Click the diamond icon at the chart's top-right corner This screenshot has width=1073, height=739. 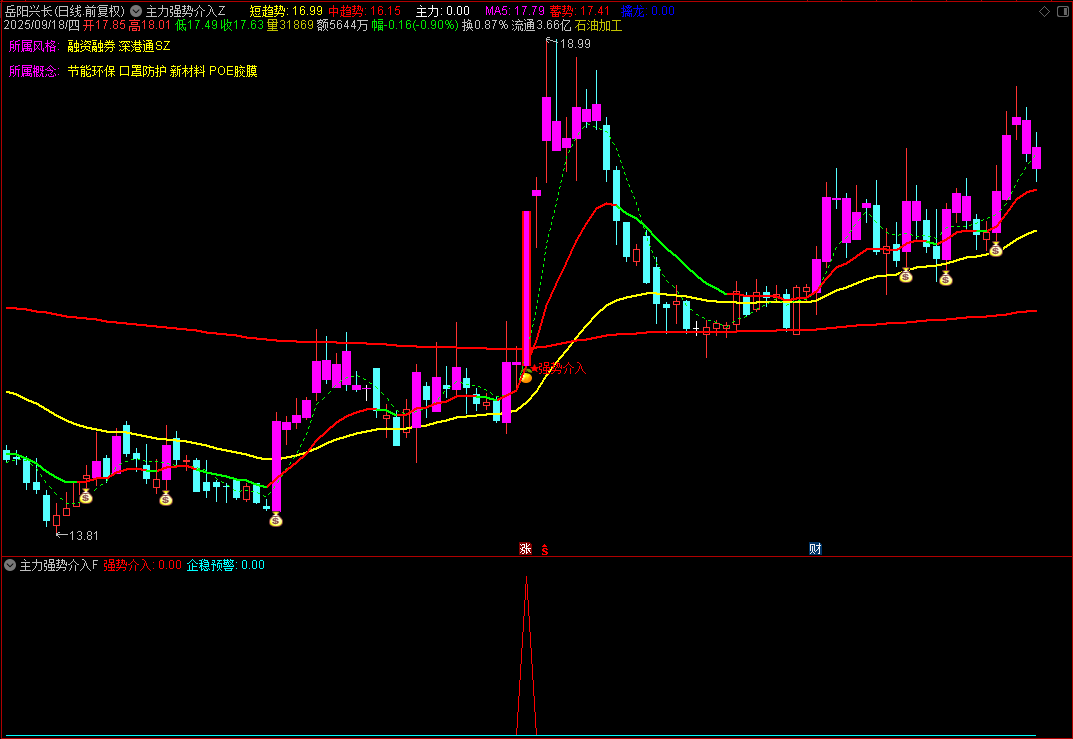coord(1044,11)
